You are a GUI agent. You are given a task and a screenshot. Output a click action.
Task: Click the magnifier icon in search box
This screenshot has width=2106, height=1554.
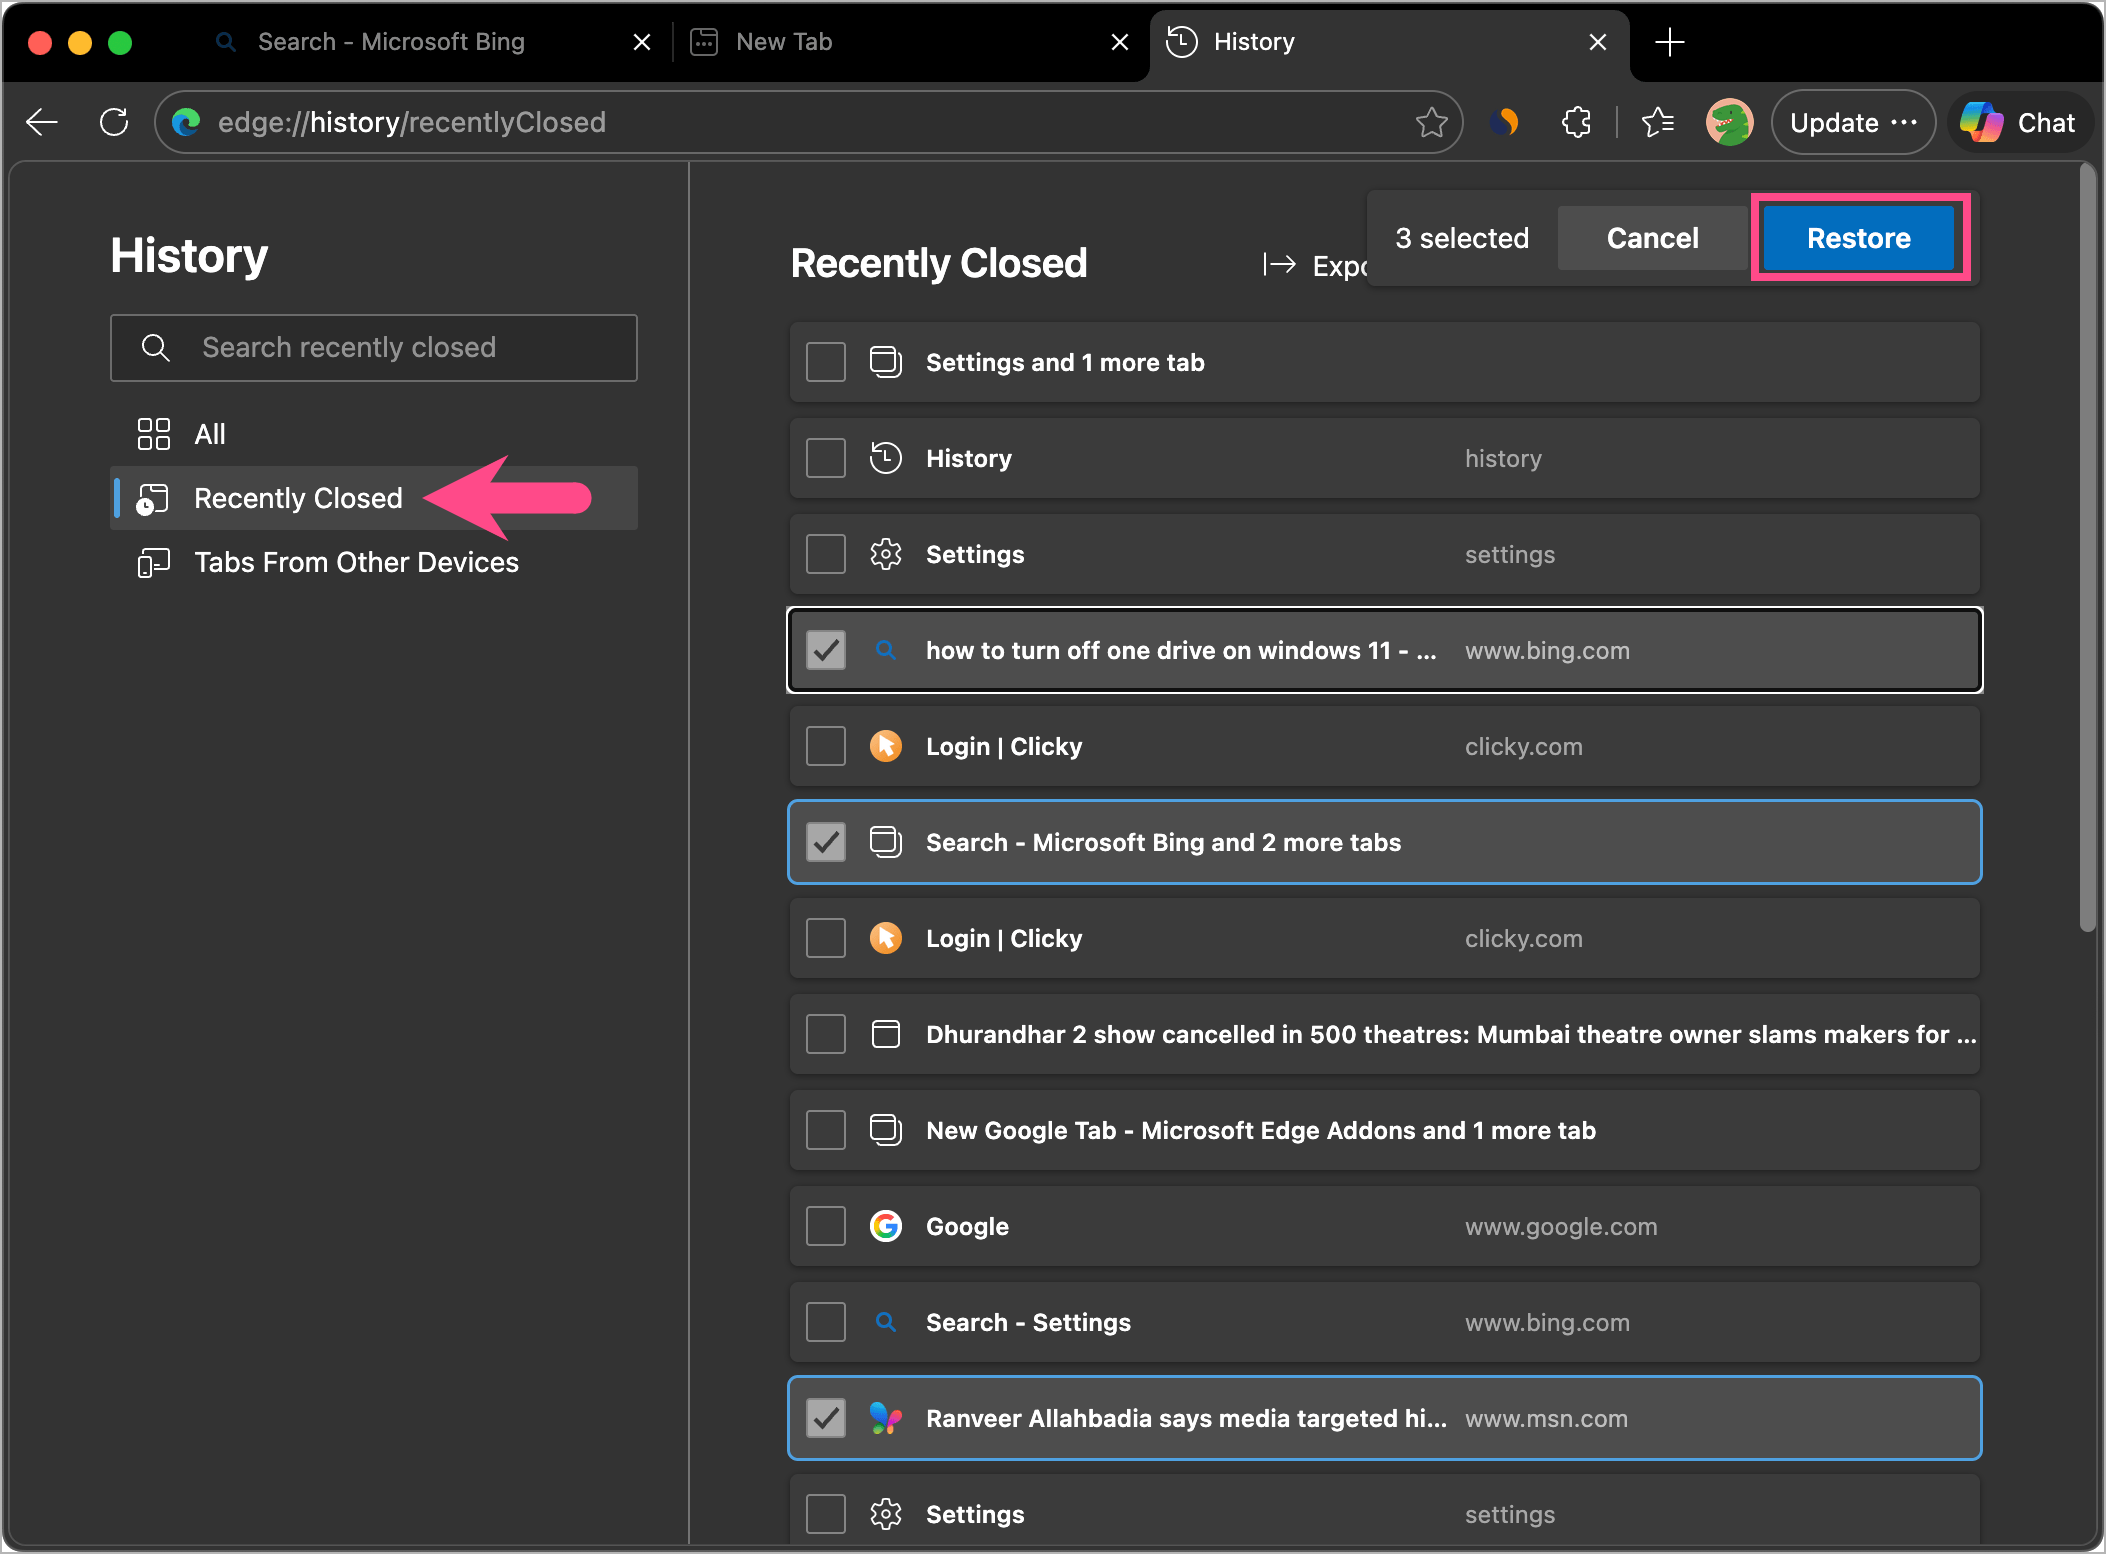tap(155, 347)
